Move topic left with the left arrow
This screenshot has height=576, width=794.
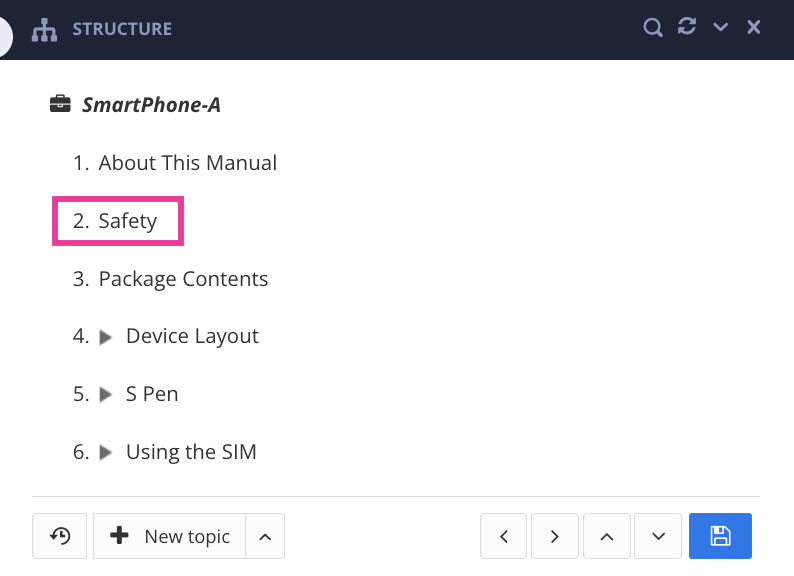tap(504, 536)
